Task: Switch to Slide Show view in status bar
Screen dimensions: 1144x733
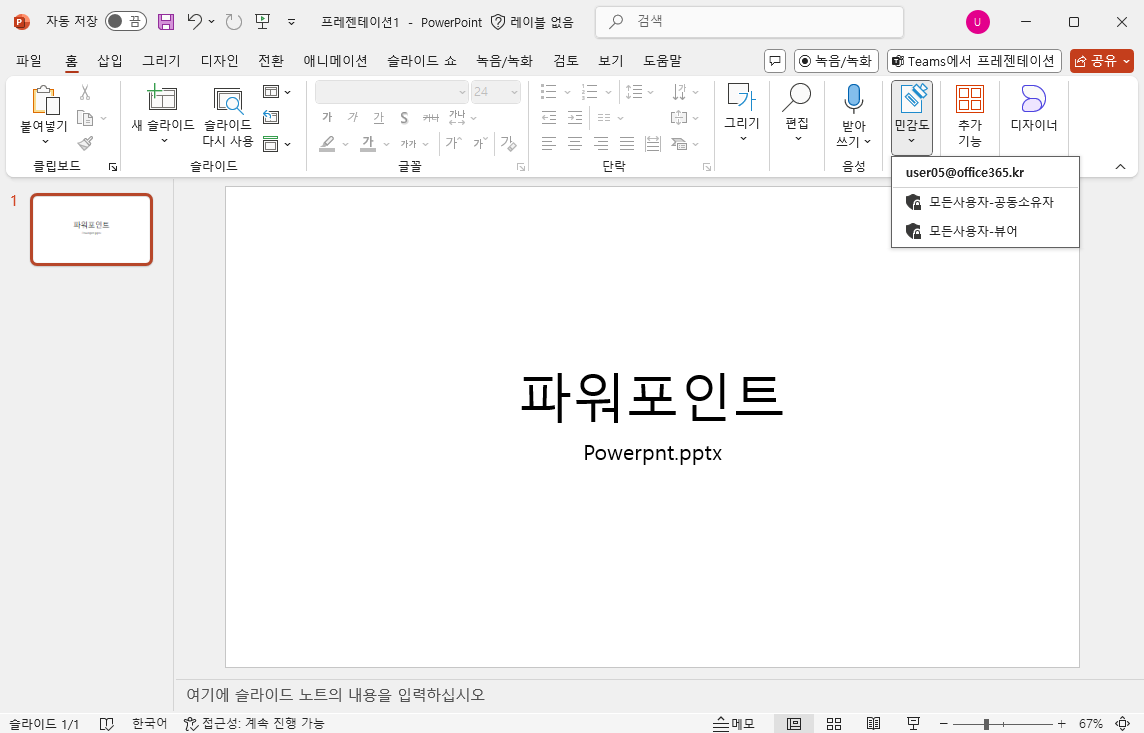Action: 913,722
